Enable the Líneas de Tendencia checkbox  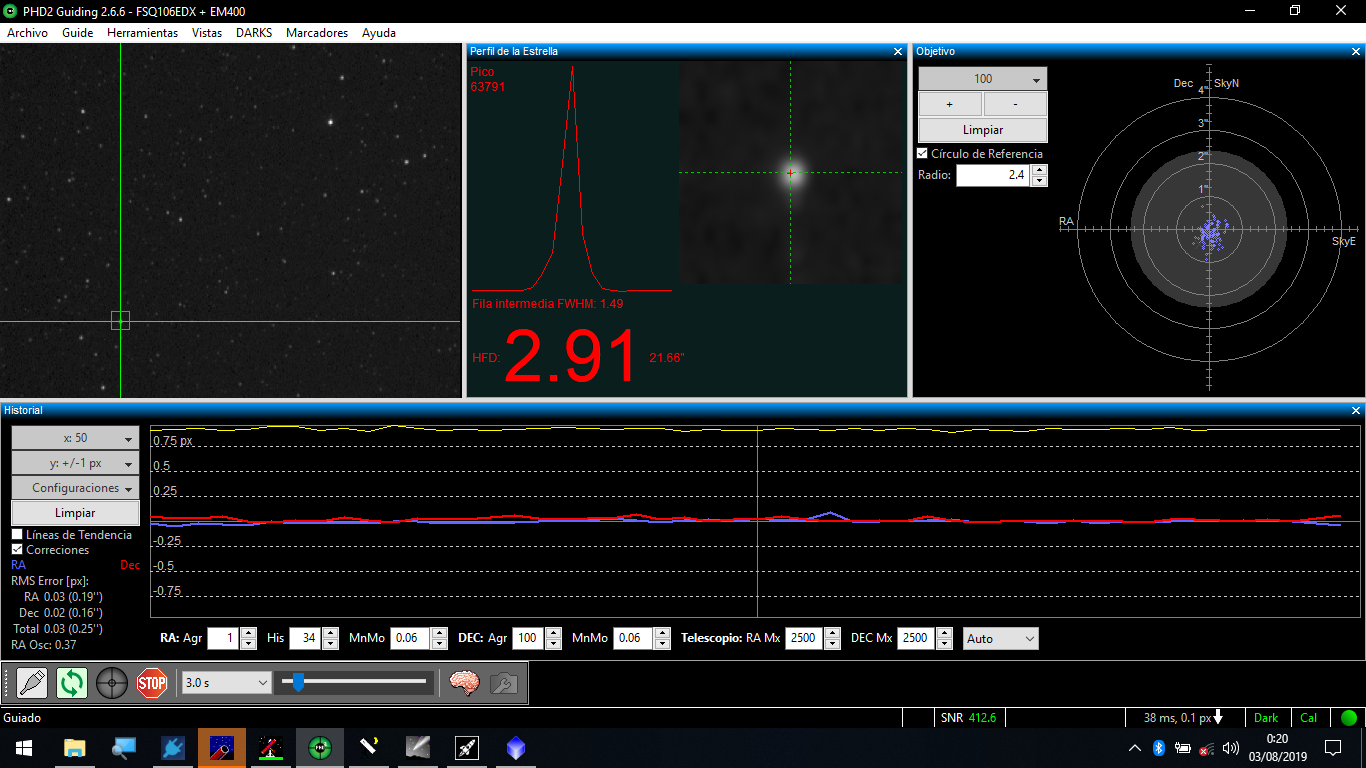coord(17,535)
